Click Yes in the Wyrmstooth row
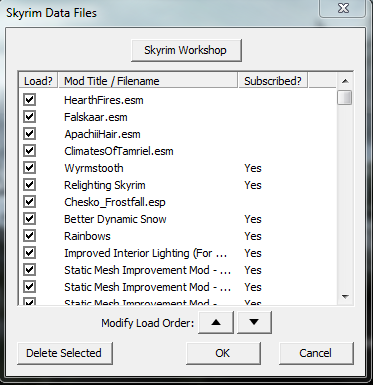This screenshot has width=373, height=385. coord(253,168)
